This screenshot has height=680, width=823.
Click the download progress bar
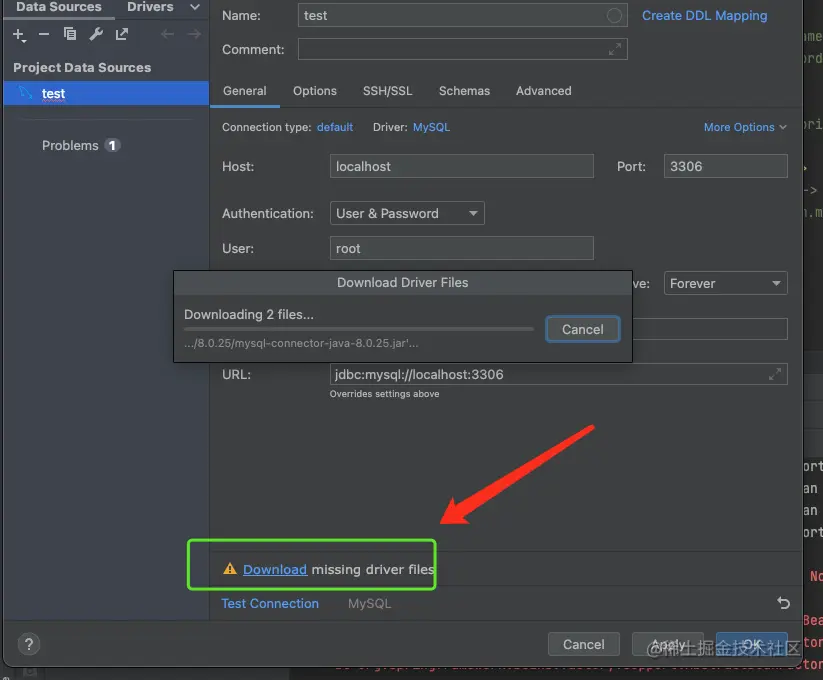click(358, 329)
